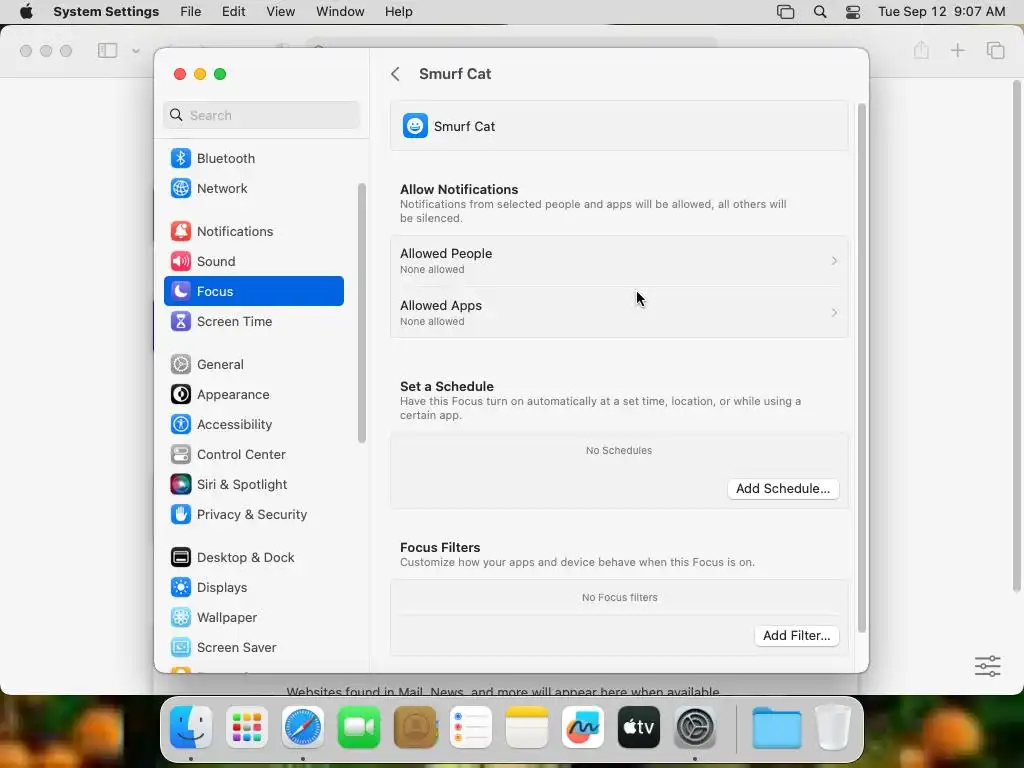Go back from Smurf Cat page
This screenshot has width=1024, height=768.
click(395, 74)
